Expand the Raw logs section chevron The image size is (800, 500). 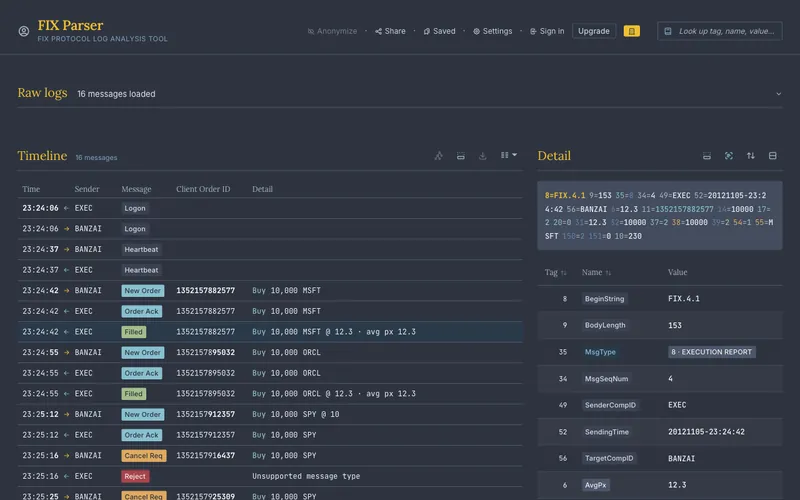(x=778, y=94)
